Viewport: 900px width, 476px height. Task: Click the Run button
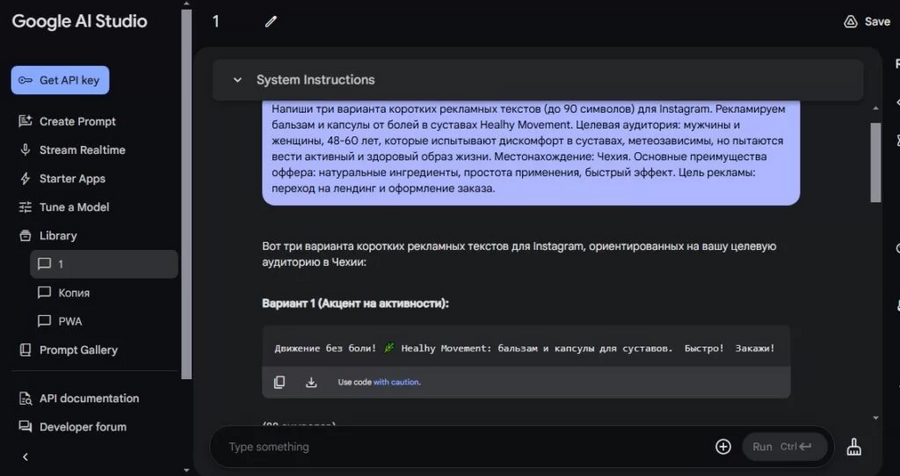click(785, 447)
